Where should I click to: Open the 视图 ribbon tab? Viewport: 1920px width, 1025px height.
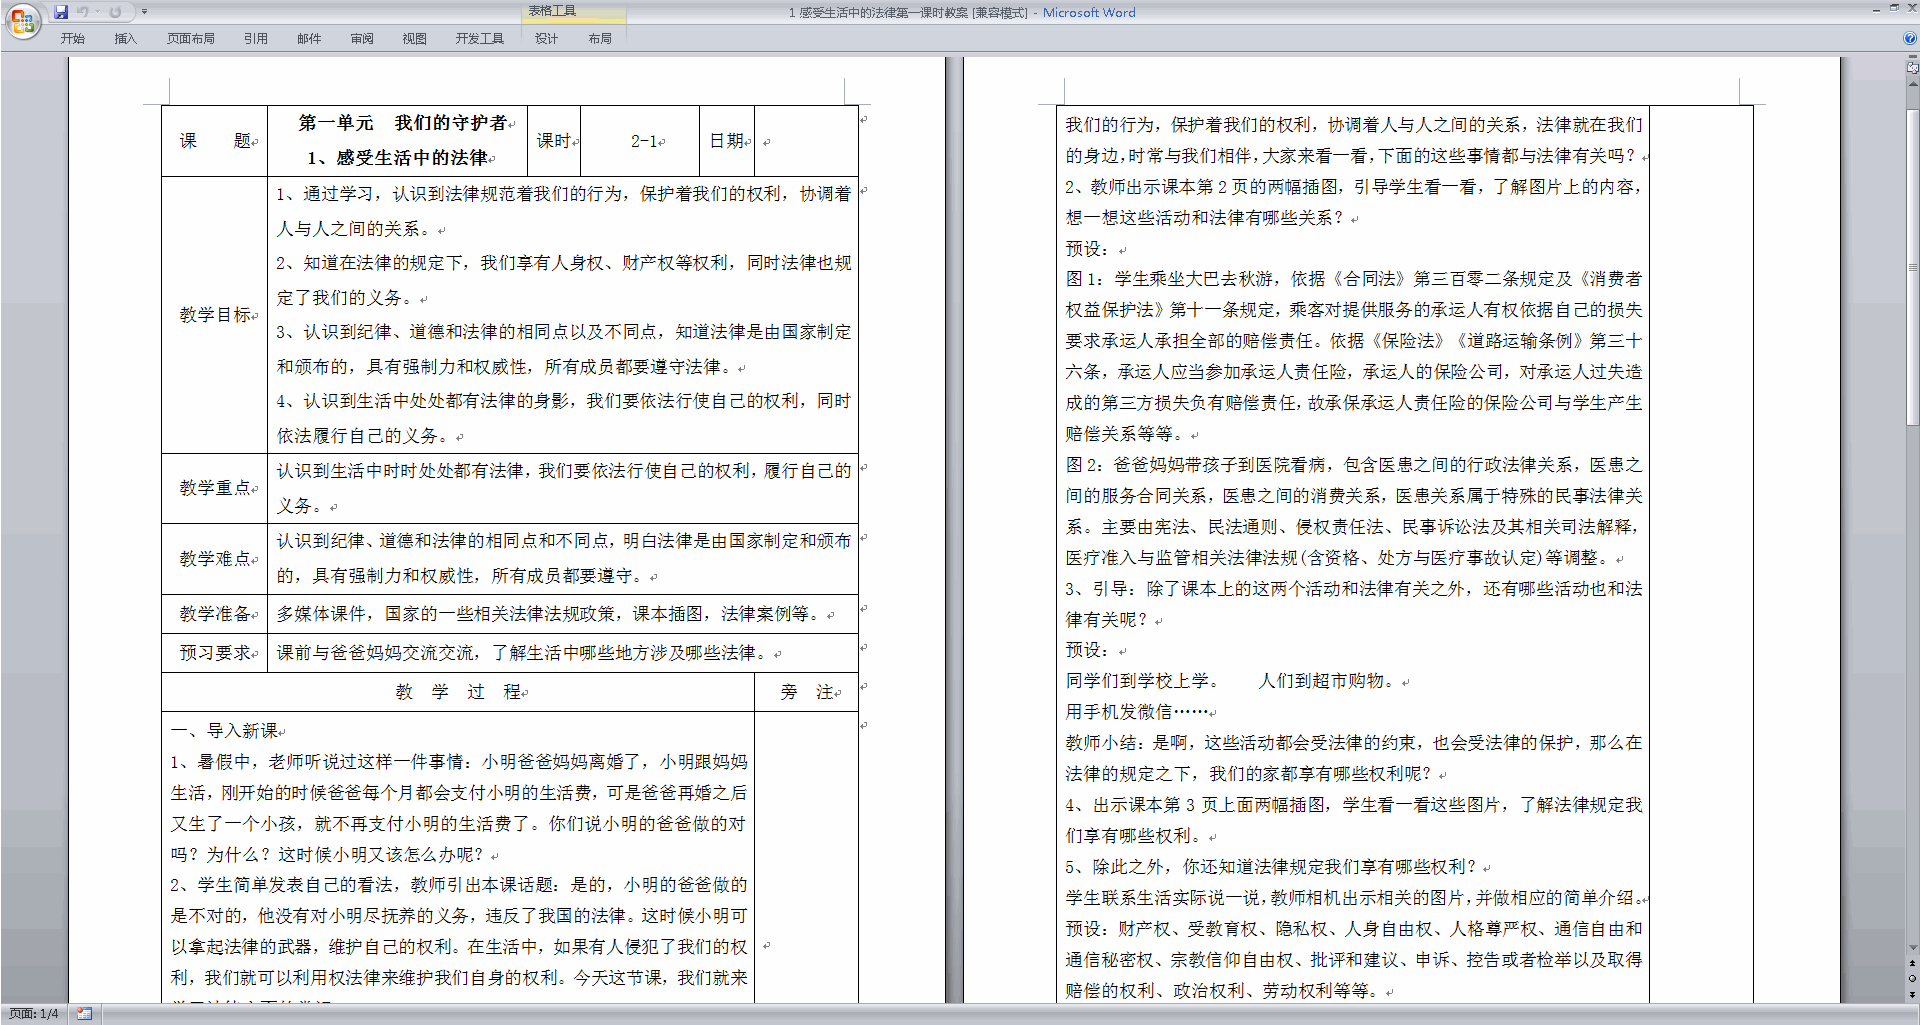coord(414,39)
